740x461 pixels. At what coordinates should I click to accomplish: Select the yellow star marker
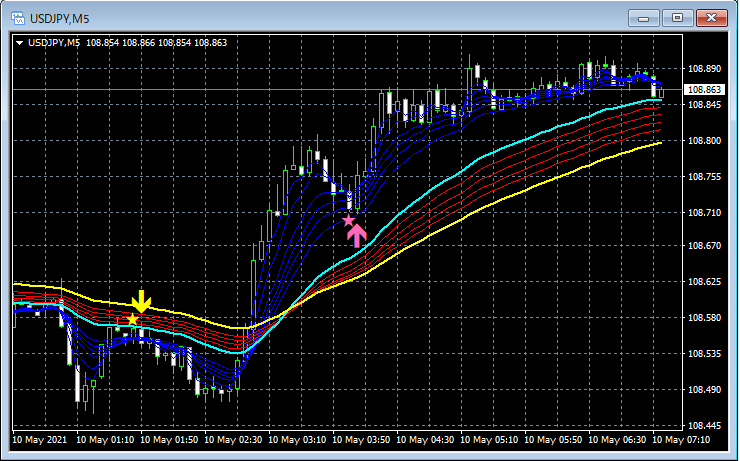coord(132,319)
